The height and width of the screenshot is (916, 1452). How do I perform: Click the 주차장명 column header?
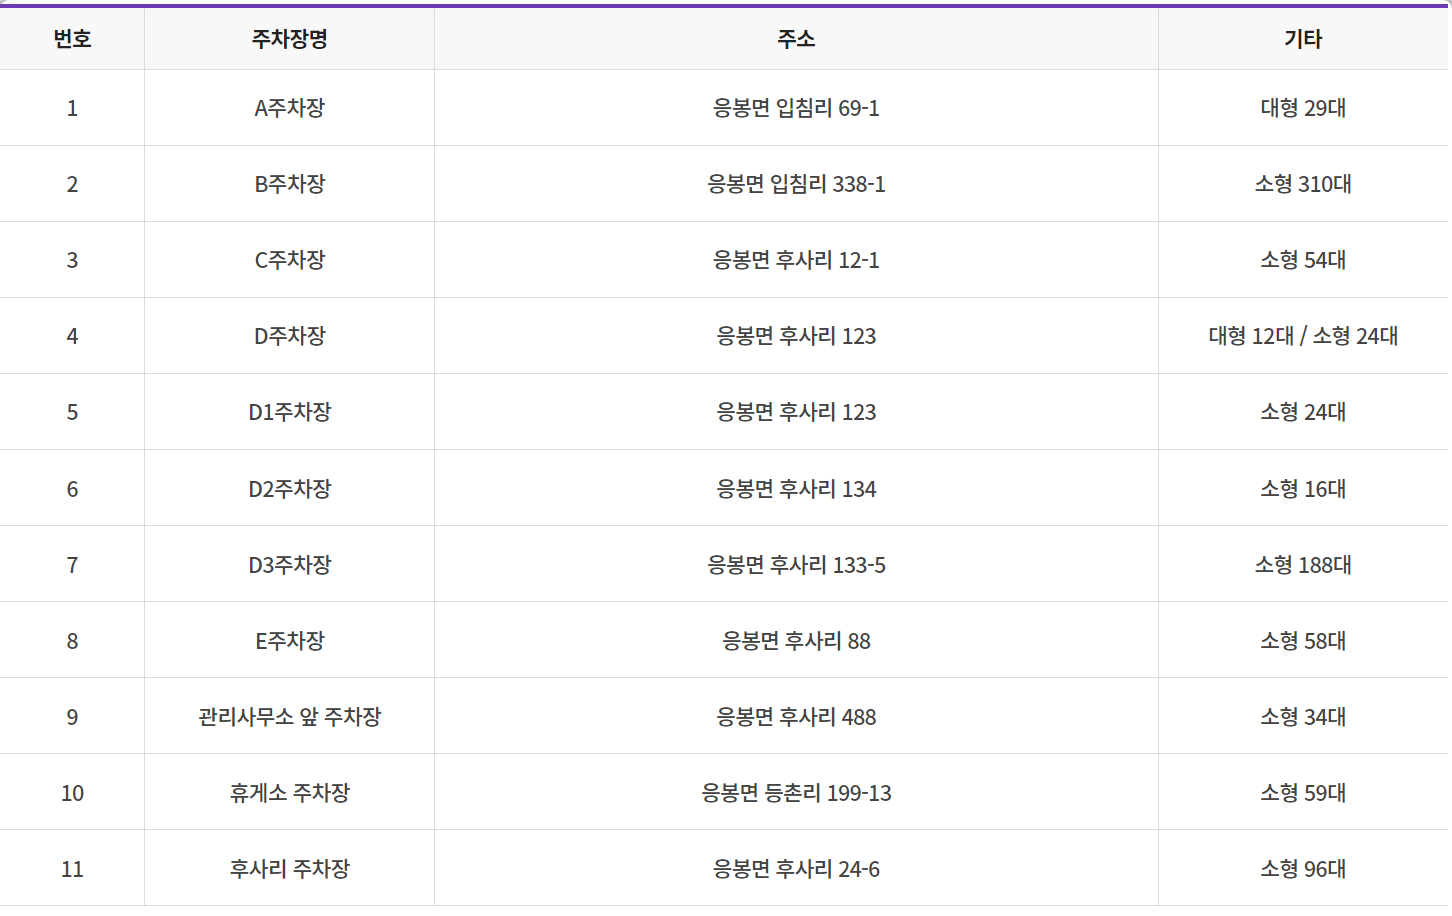(290, 39)
